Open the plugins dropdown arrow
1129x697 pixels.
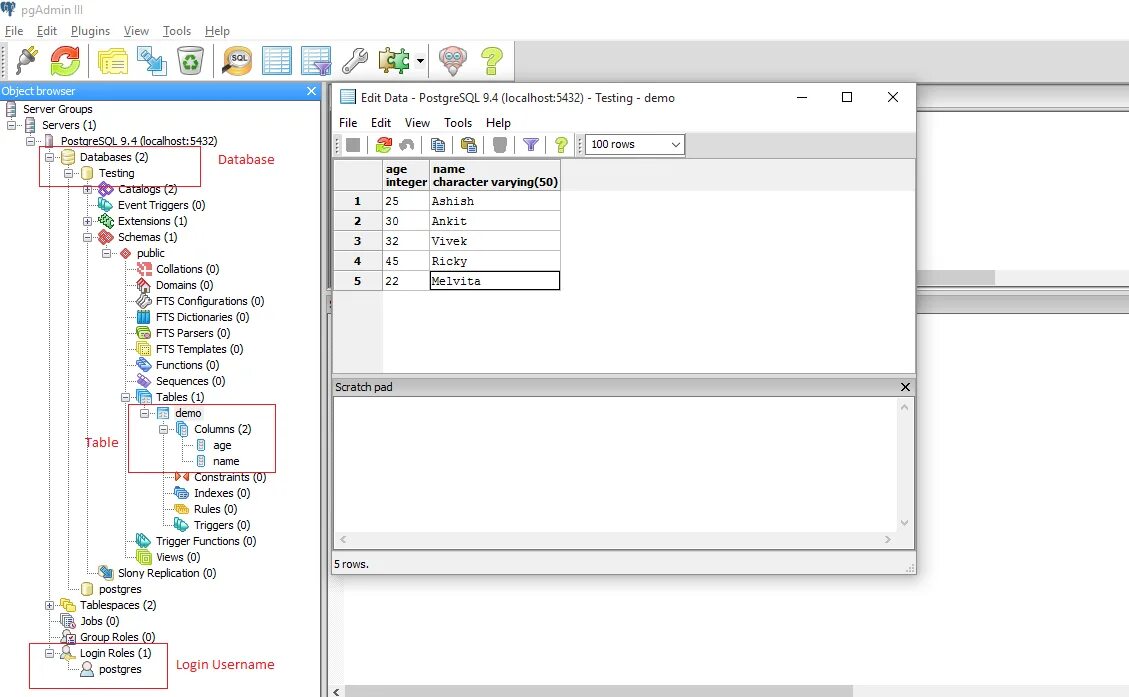pyautogui.click(x=420, y=61)
